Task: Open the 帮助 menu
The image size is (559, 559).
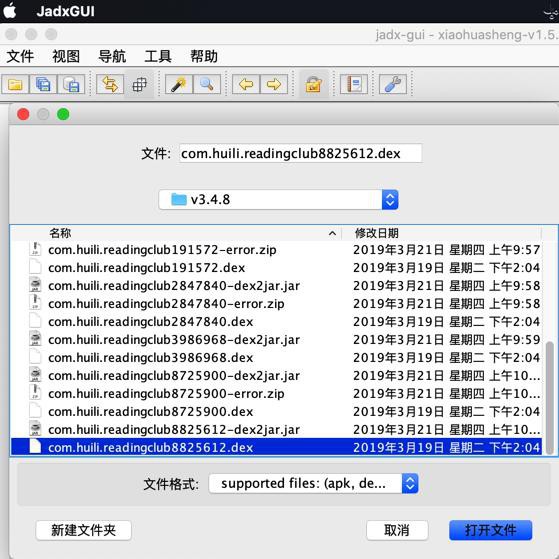Action: [x=204, y=56]
